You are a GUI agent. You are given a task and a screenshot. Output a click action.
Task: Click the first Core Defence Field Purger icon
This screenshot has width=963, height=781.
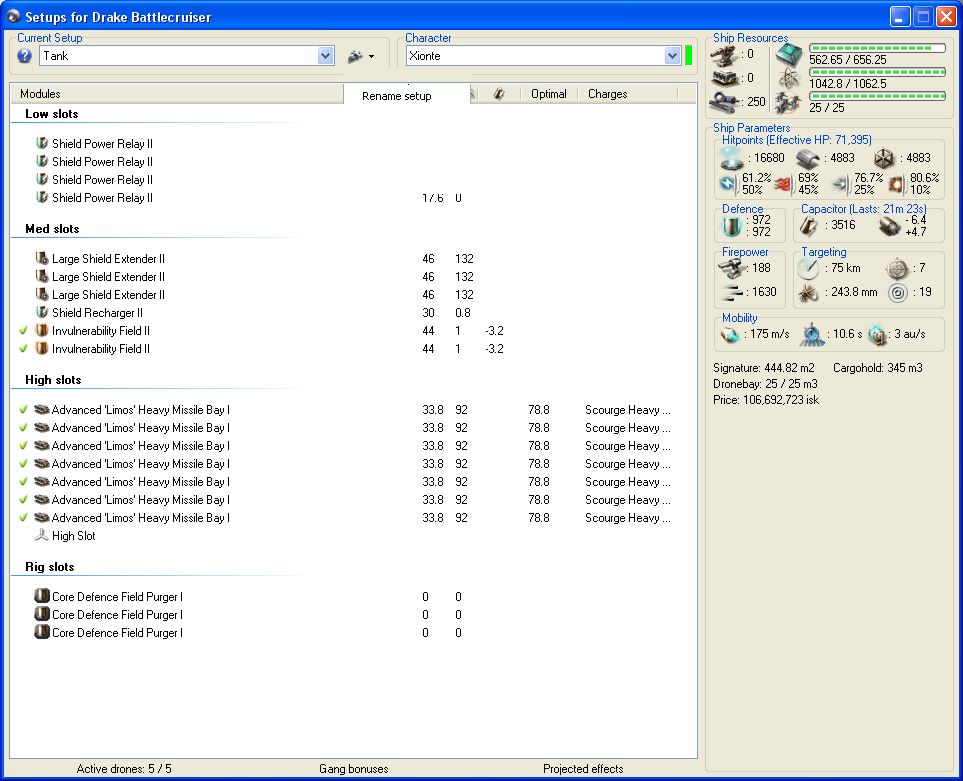[x=42, y=596]
